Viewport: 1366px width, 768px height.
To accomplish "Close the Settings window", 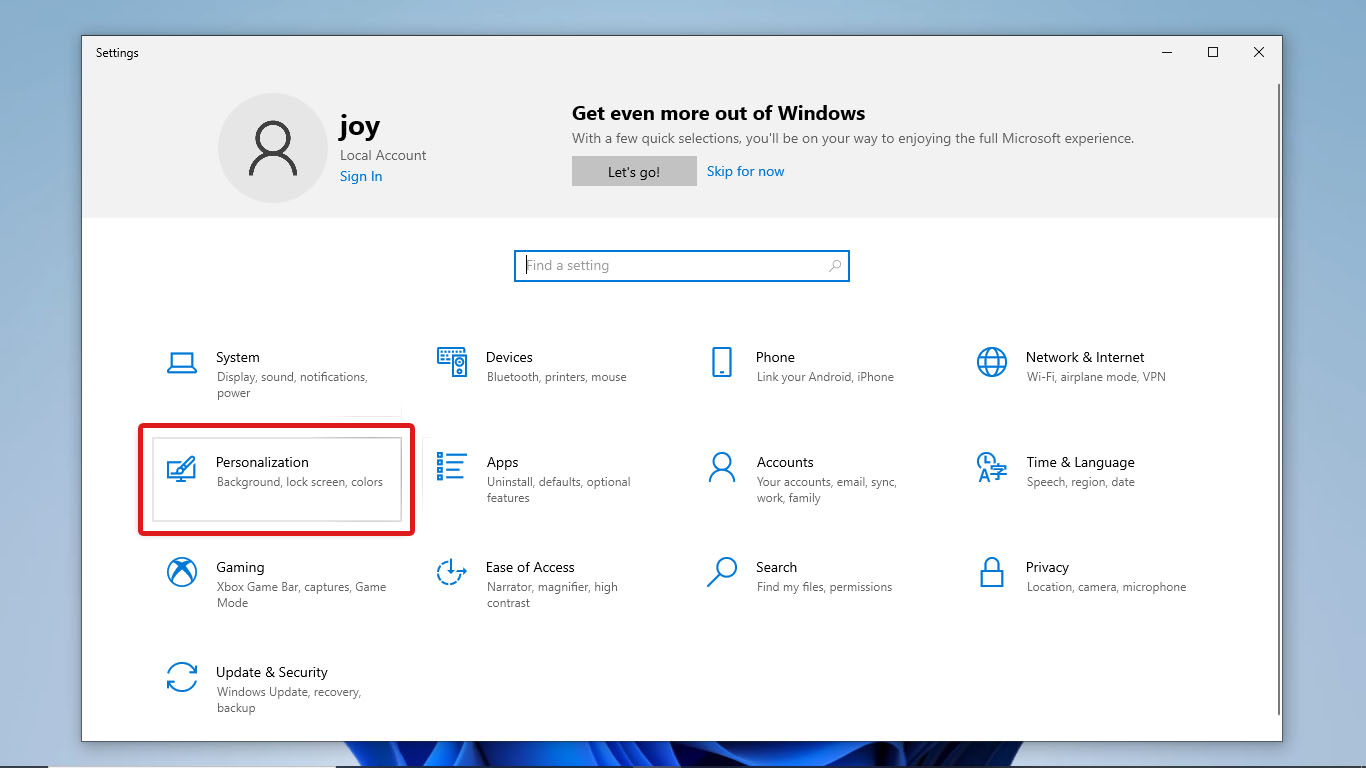I will (1259, 53).
